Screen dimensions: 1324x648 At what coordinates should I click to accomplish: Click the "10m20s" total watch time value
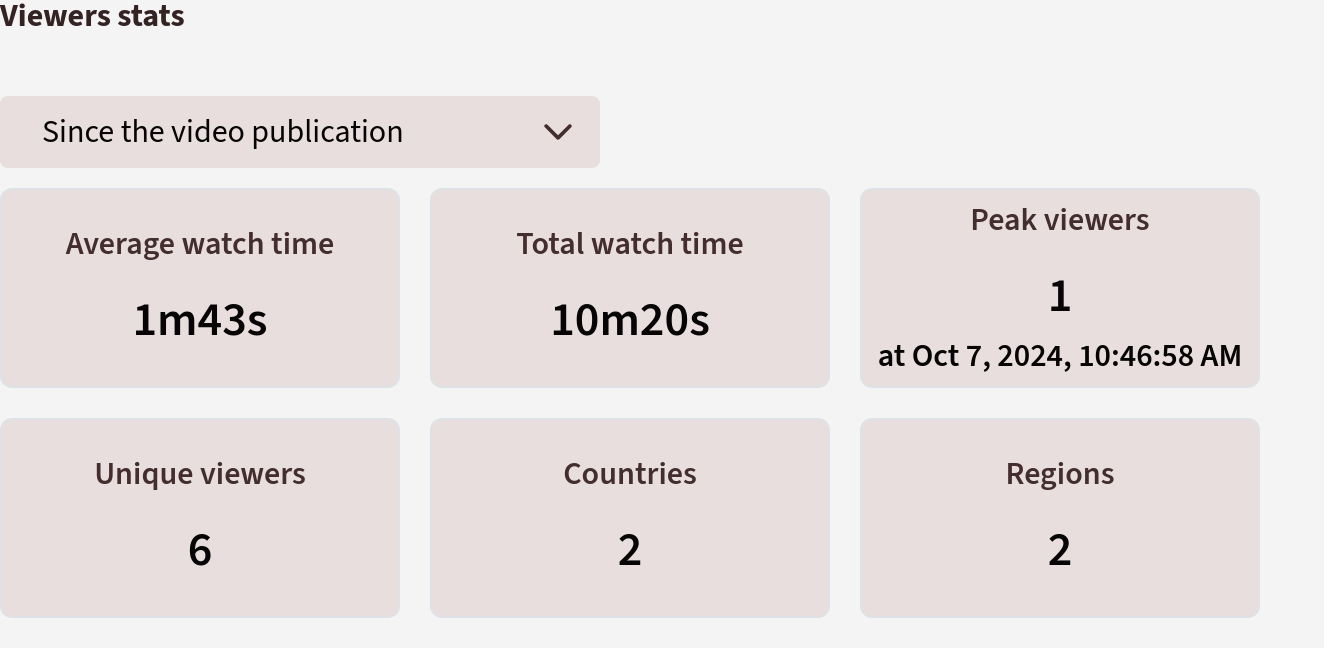(630, 320)
